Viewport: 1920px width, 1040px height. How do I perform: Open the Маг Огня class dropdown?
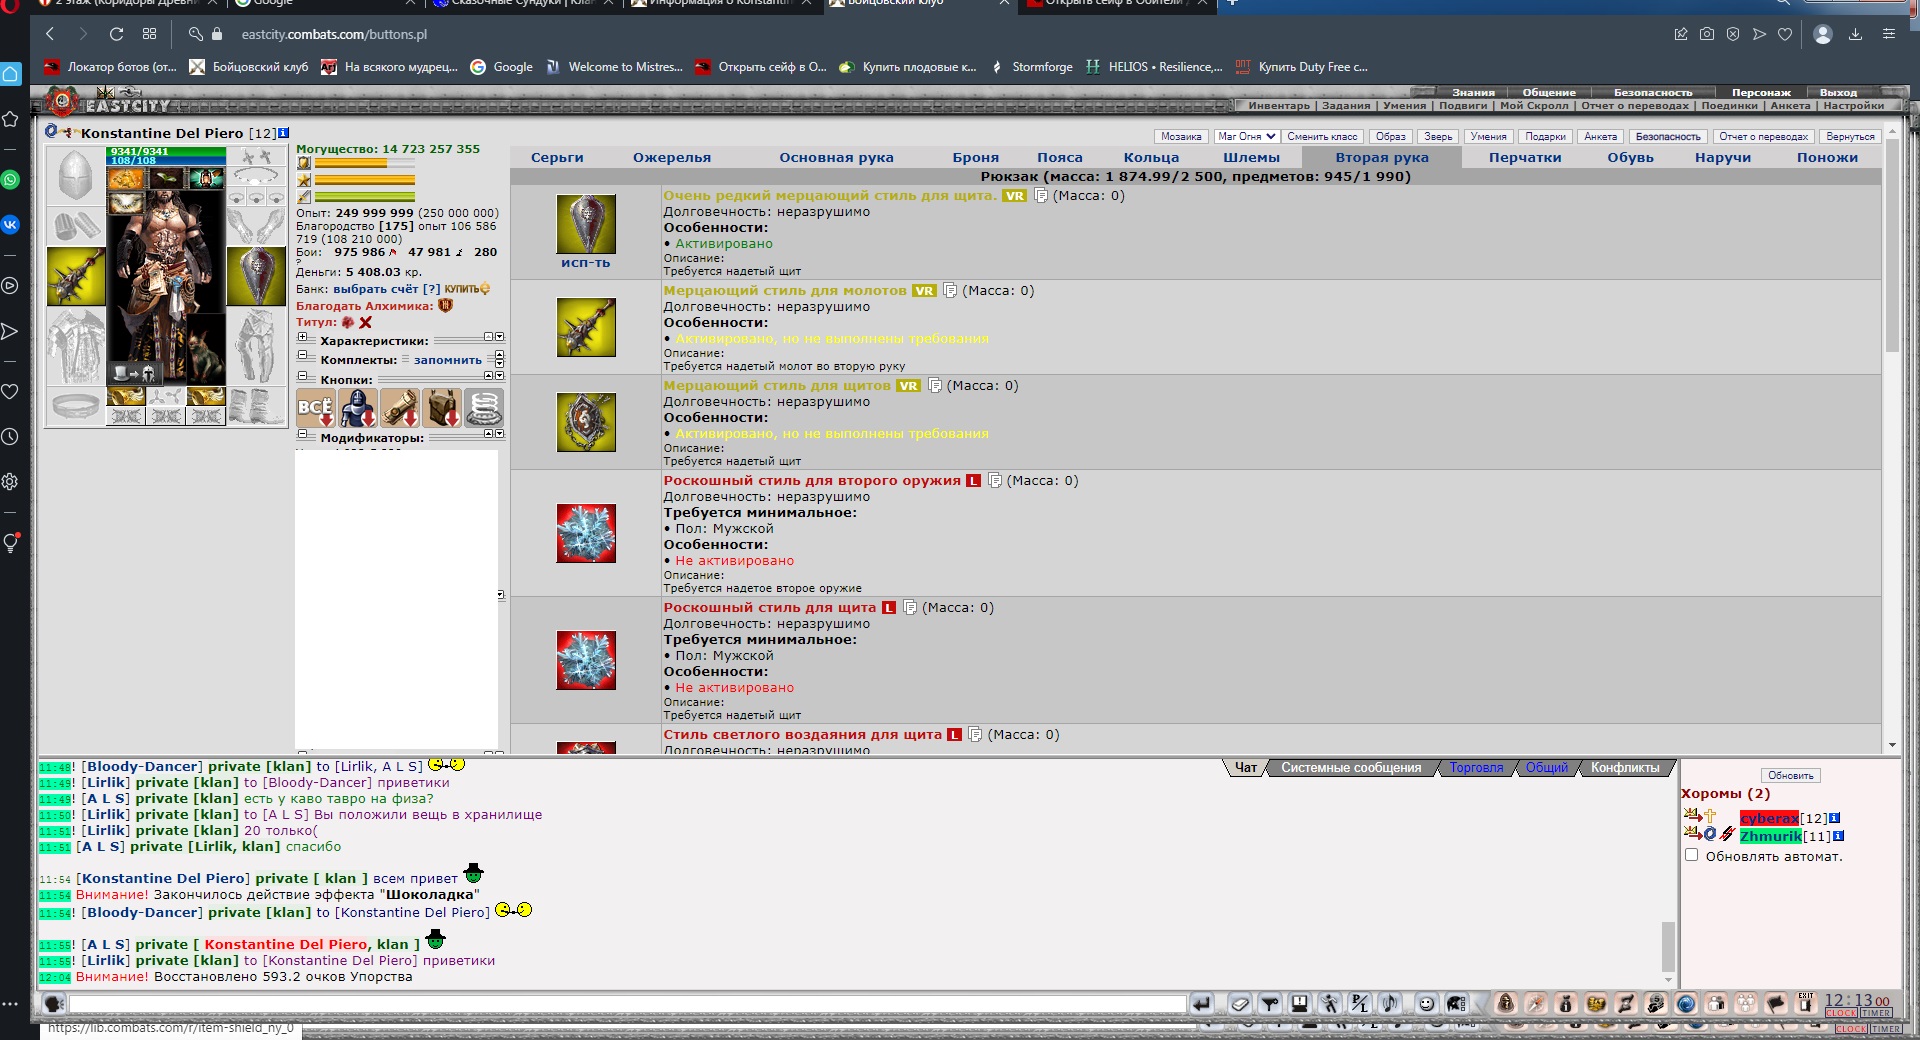tap(1246, 136)
